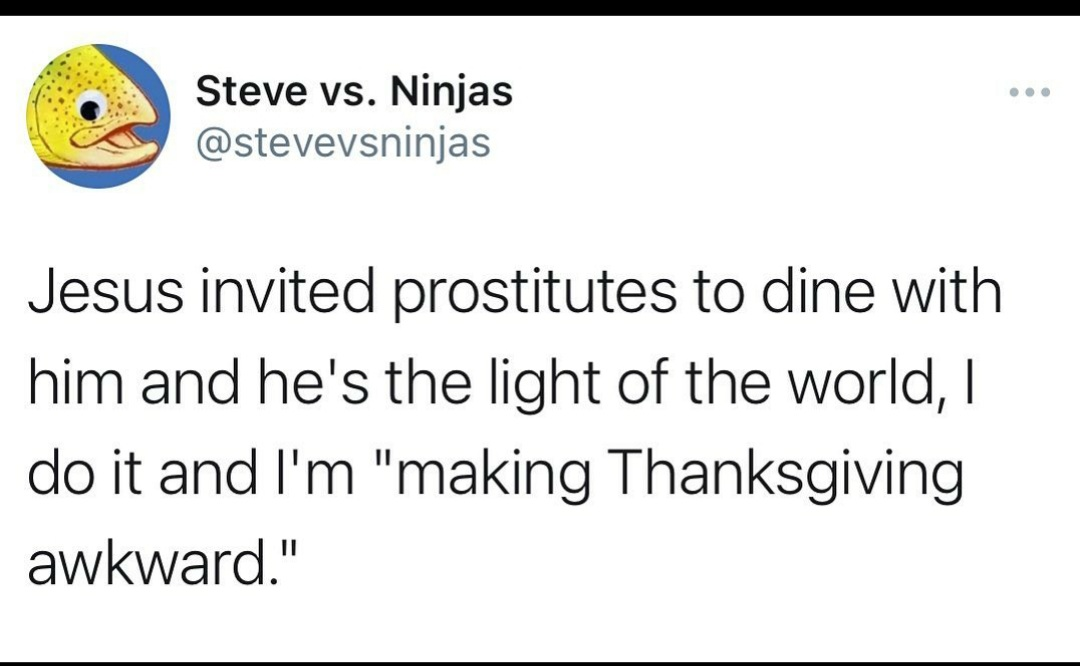Click the black bar above the tweet
1080x666 pixels.
pos(540,7)
